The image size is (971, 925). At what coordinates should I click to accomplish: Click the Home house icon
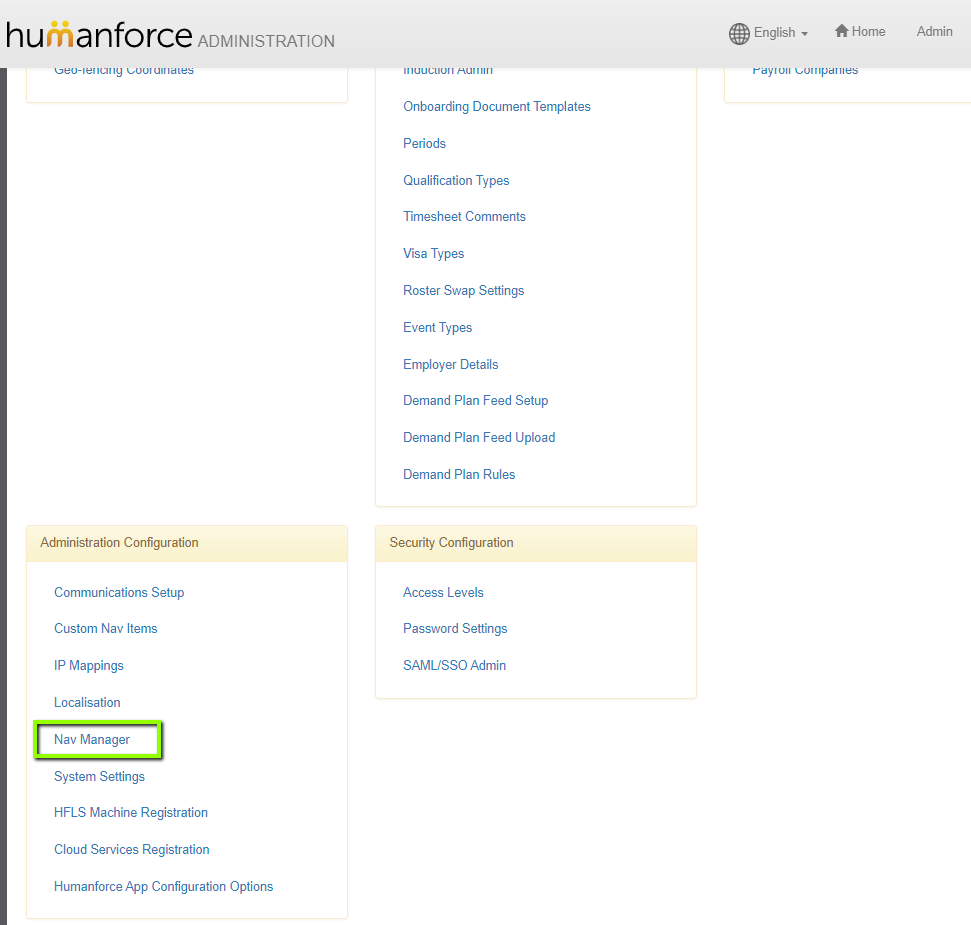(x=841, y=31)
